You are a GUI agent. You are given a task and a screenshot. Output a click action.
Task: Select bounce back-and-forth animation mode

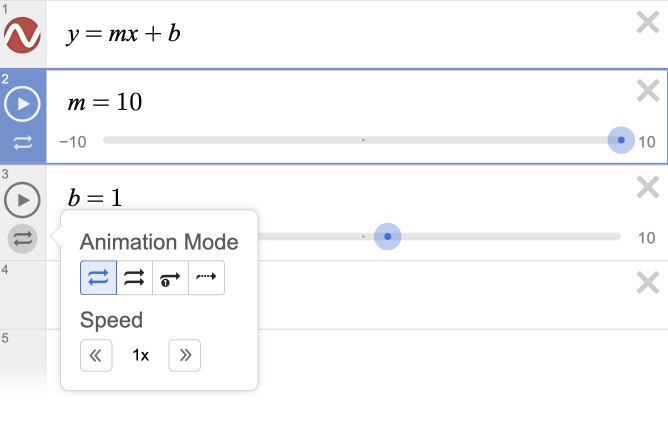click(x=98, y=277)
